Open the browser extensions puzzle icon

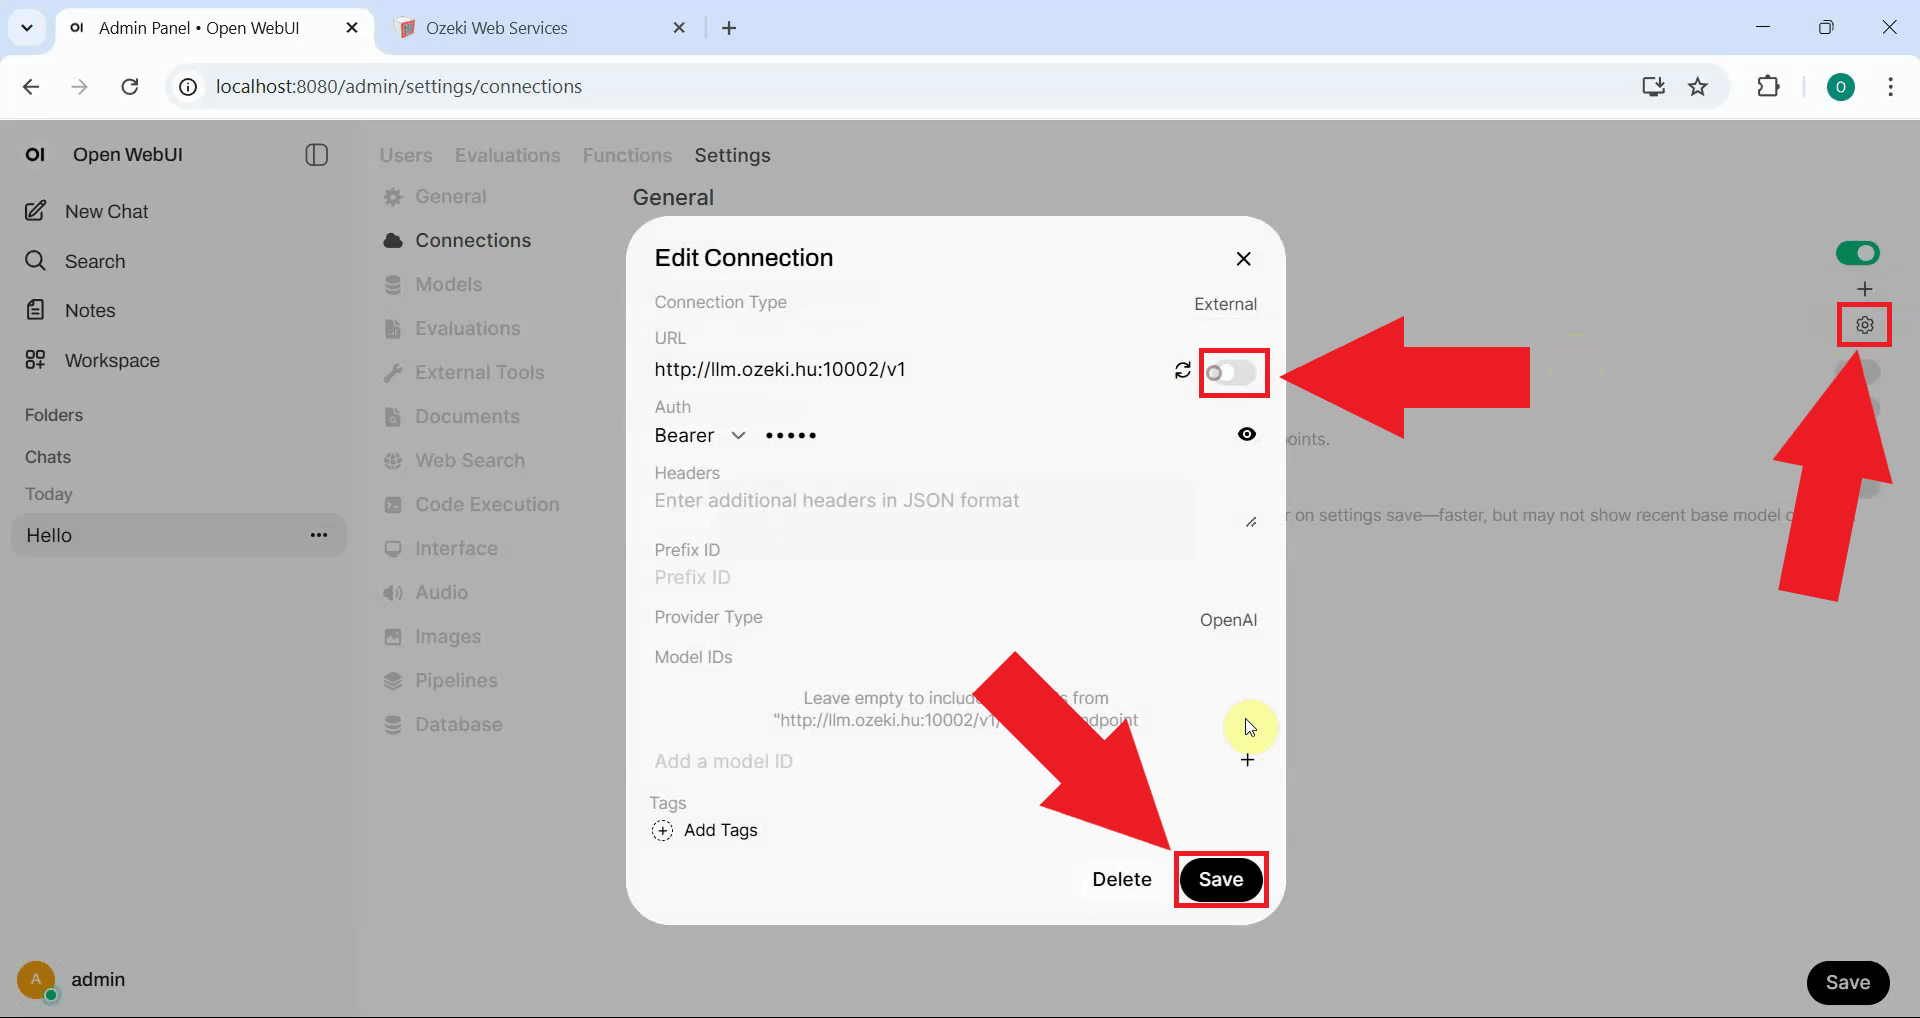click(1768, 86)
